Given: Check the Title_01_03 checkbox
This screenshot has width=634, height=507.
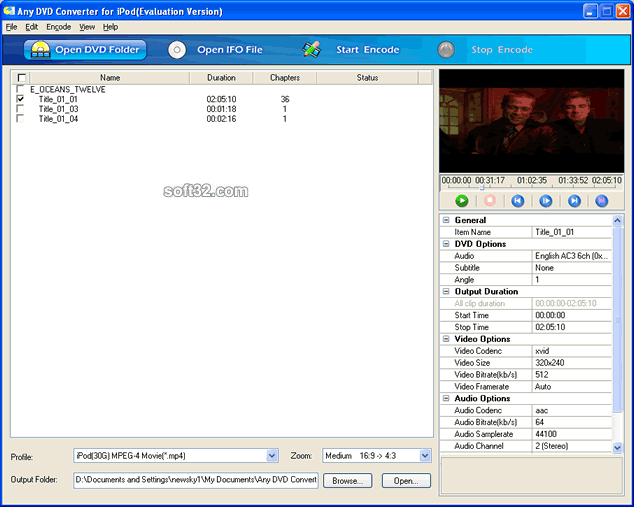Looking at the screenshot, I should (x=20, y=108).
